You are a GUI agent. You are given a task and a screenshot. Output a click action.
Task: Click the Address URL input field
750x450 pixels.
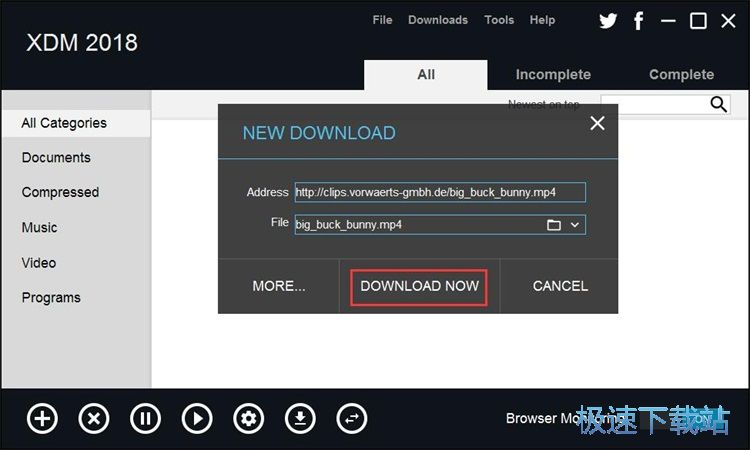pos(440,192)
